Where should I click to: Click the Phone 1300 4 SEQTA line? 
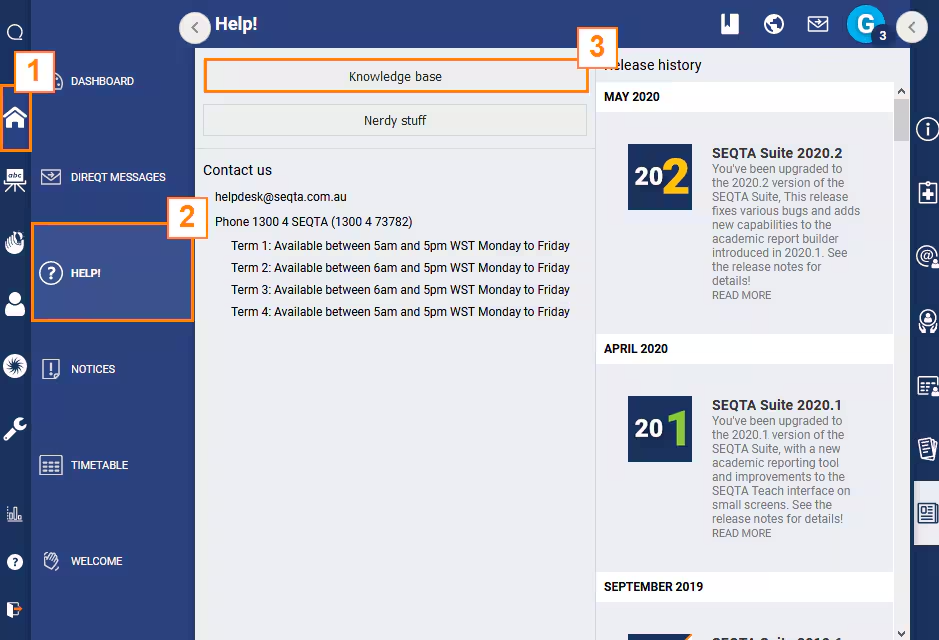pos(314,222)
